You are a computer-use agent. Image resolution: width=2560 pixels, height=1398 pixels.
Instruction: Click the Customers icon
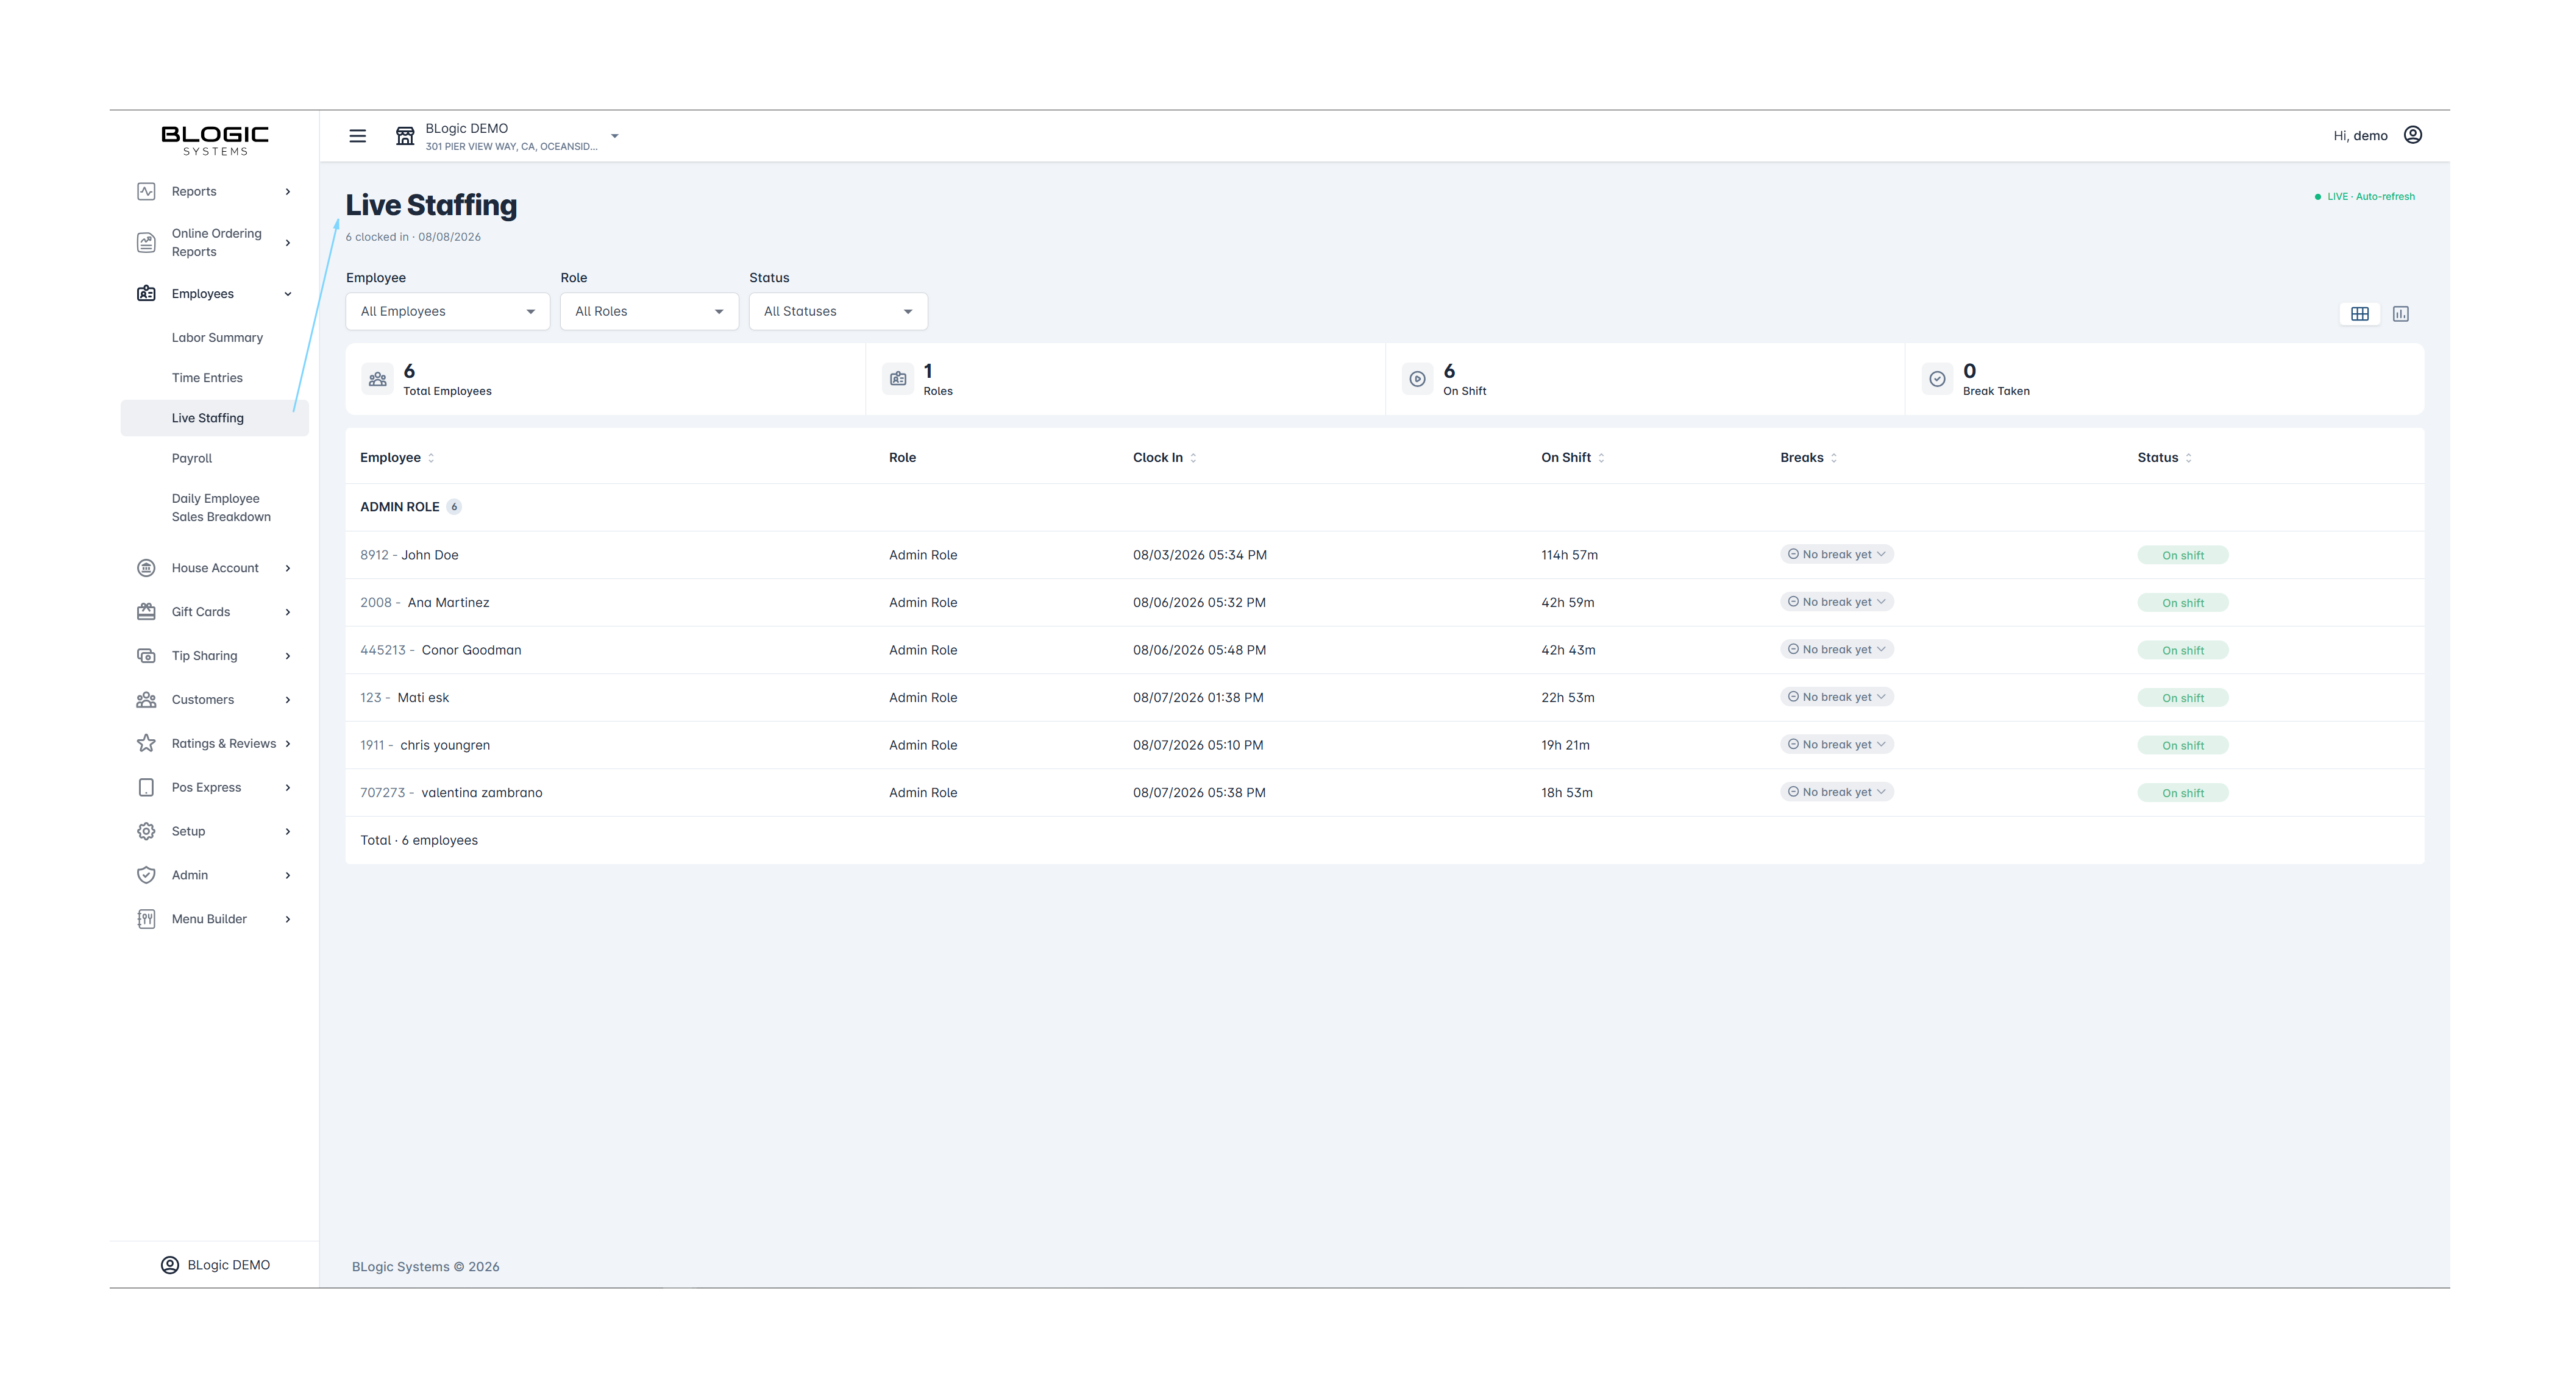point(146,700)
